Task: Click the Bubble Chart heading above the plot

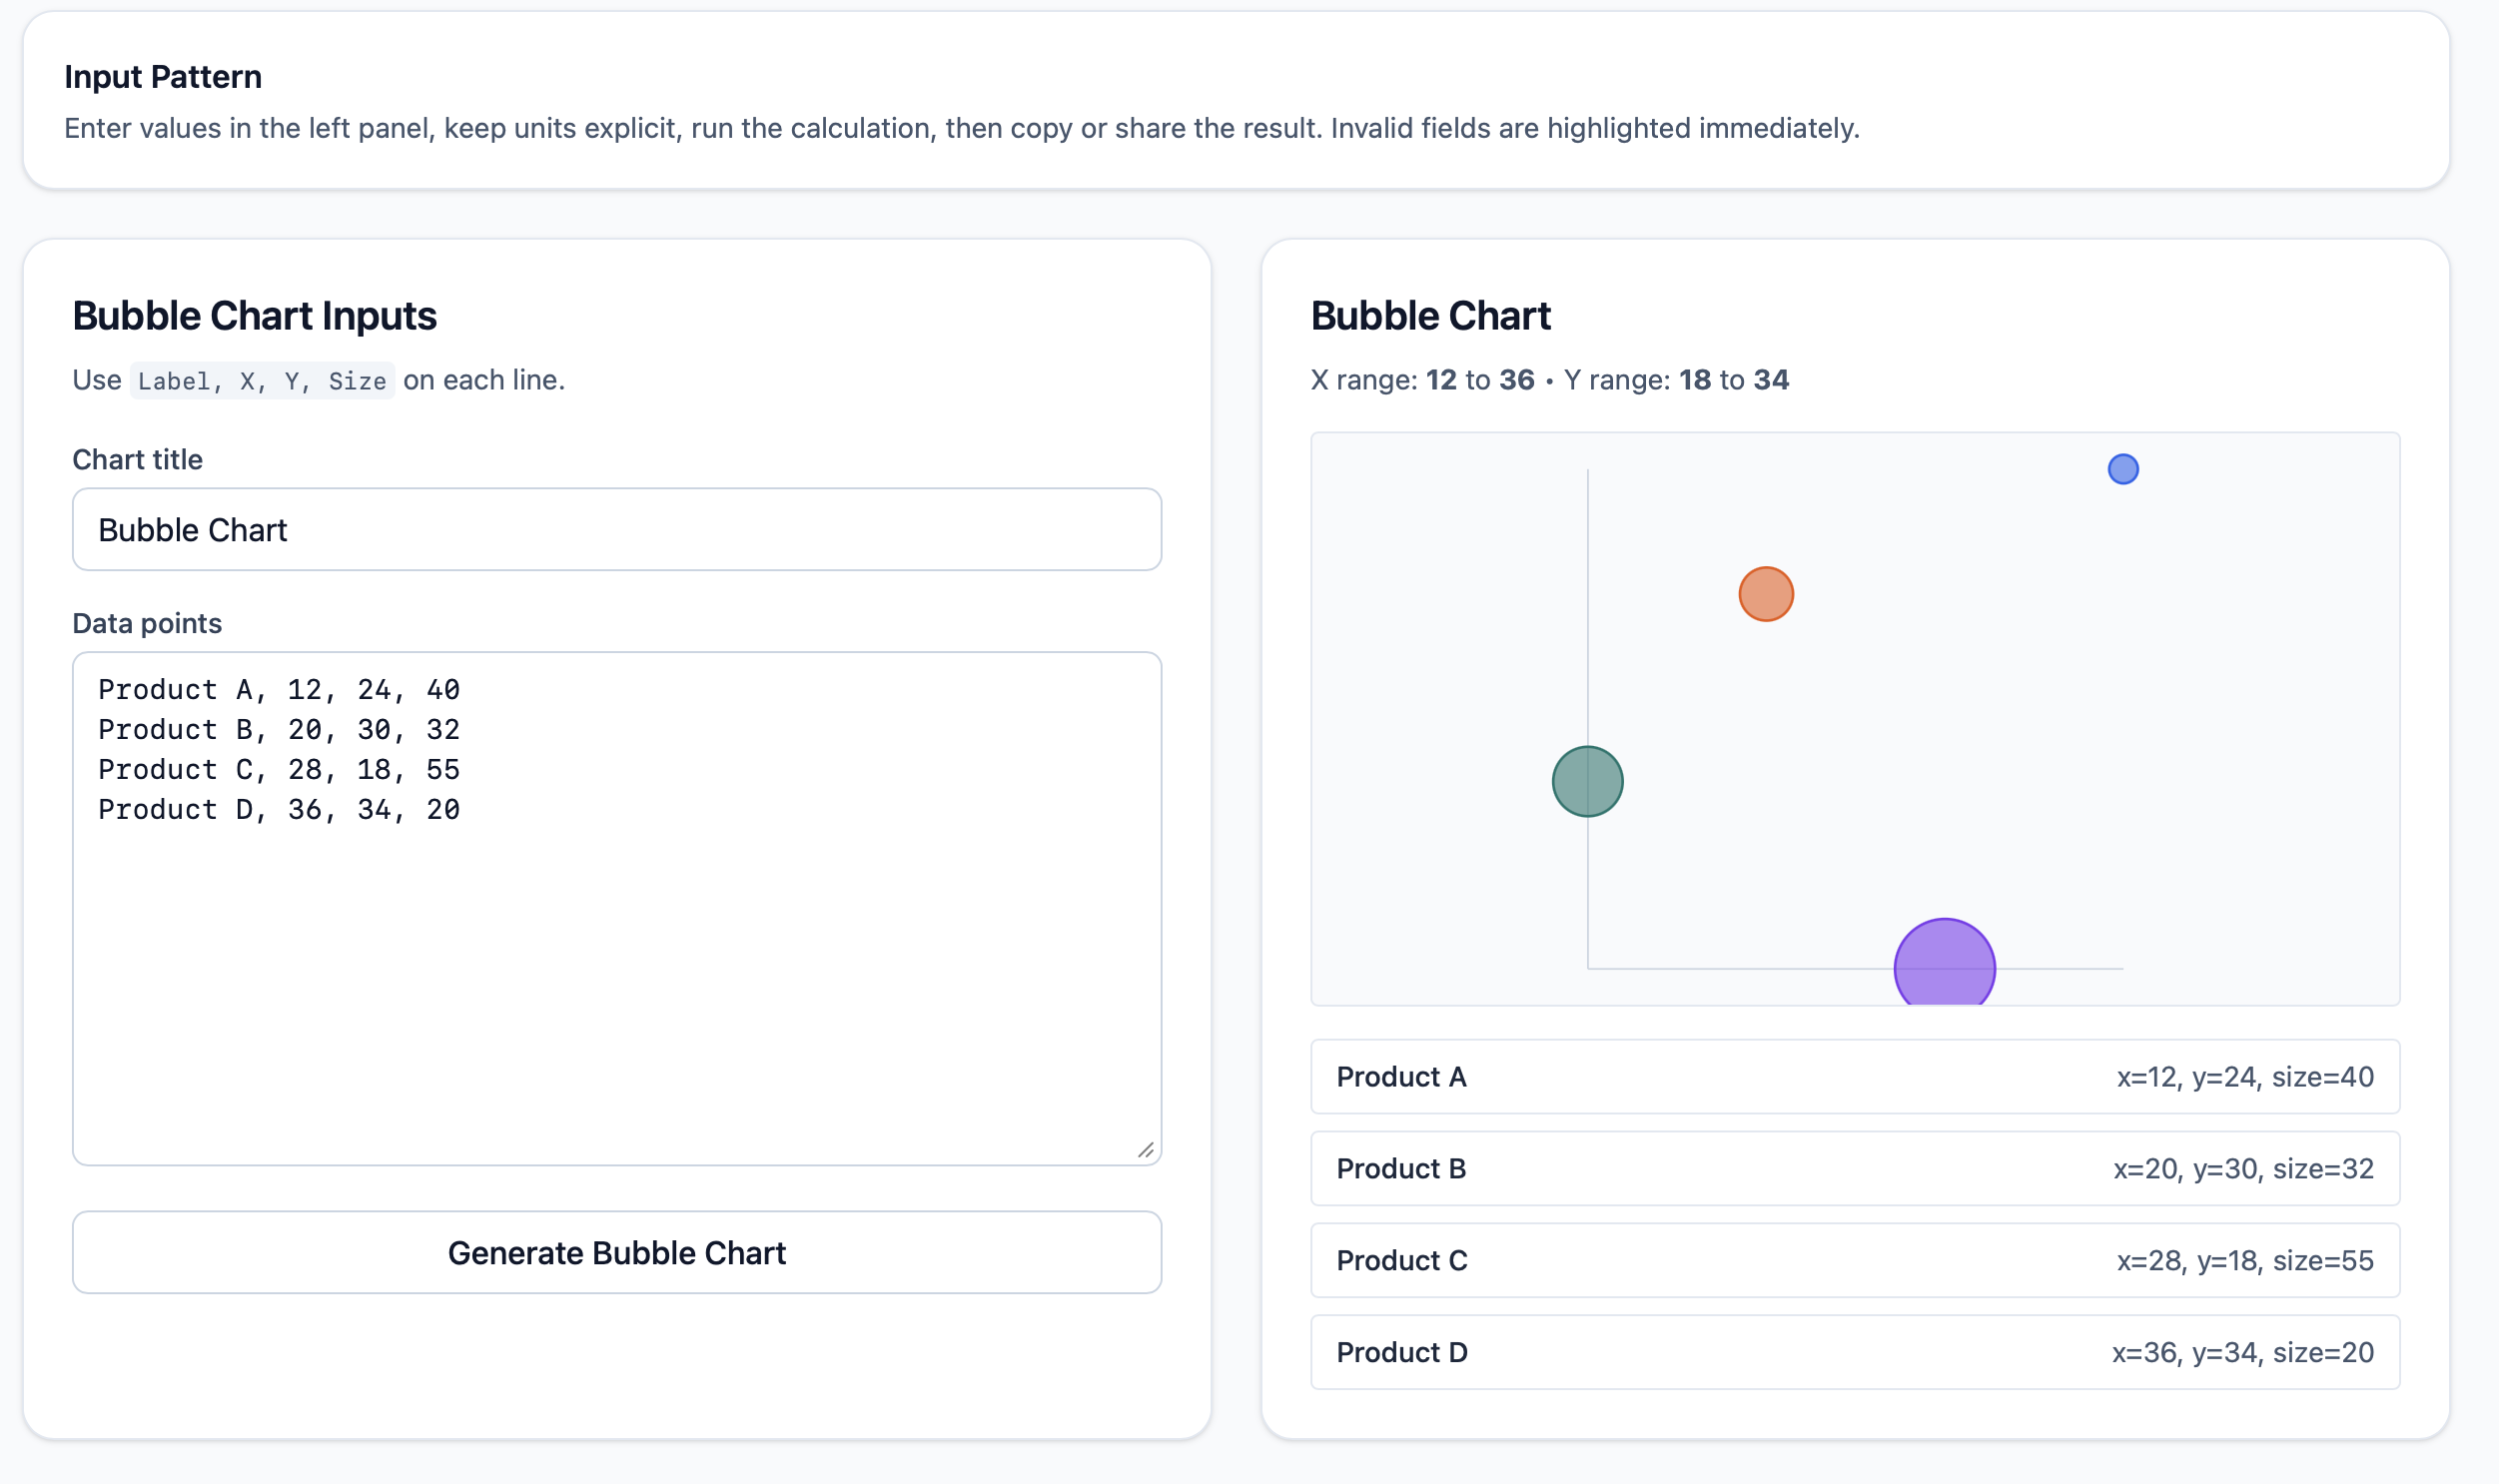Action: coord(1431,314)
